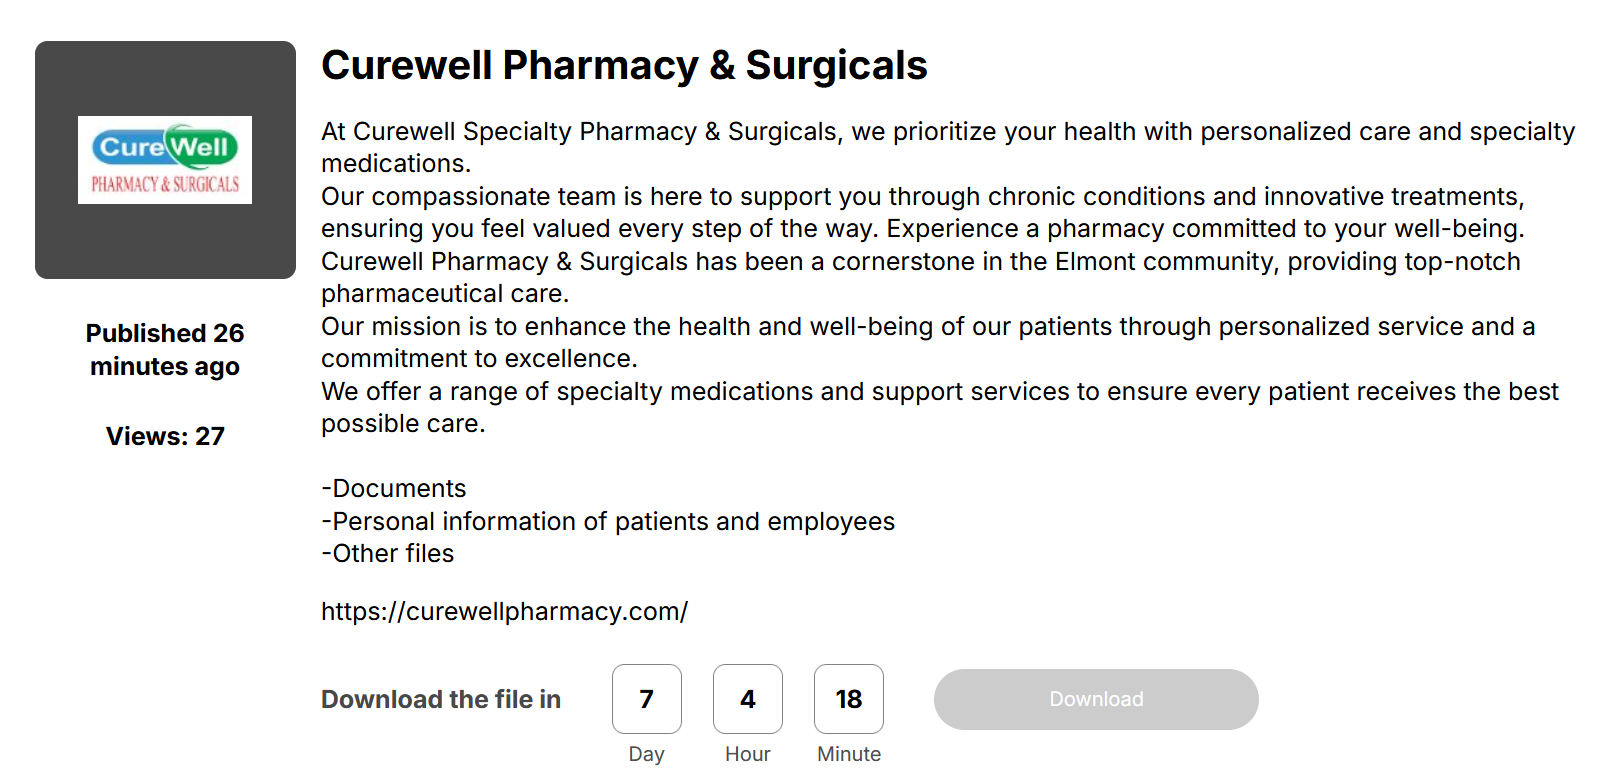Click the Minute label under the countdown

click(849, 754)
